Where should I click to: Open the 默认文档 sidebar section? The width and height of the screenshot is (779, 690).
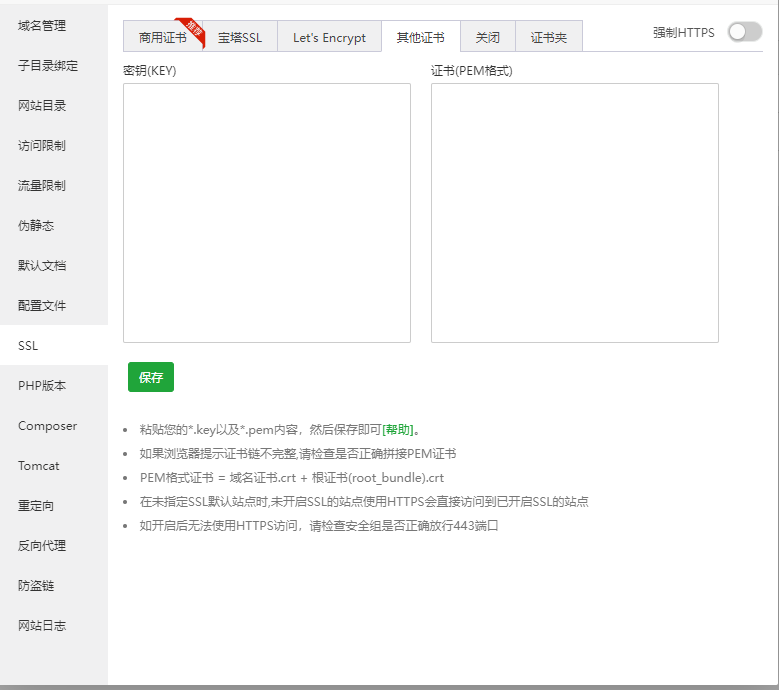pyautogui.click(x=54, y=265)
